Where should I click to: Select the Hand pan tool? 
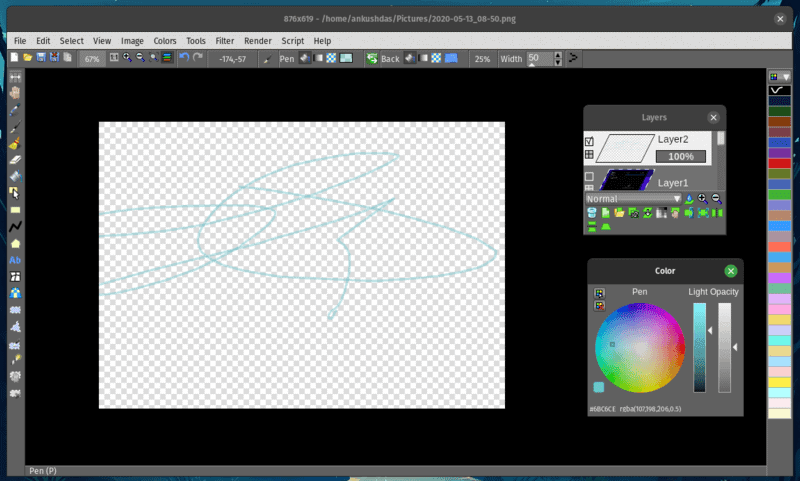click(x=15, y=93)
